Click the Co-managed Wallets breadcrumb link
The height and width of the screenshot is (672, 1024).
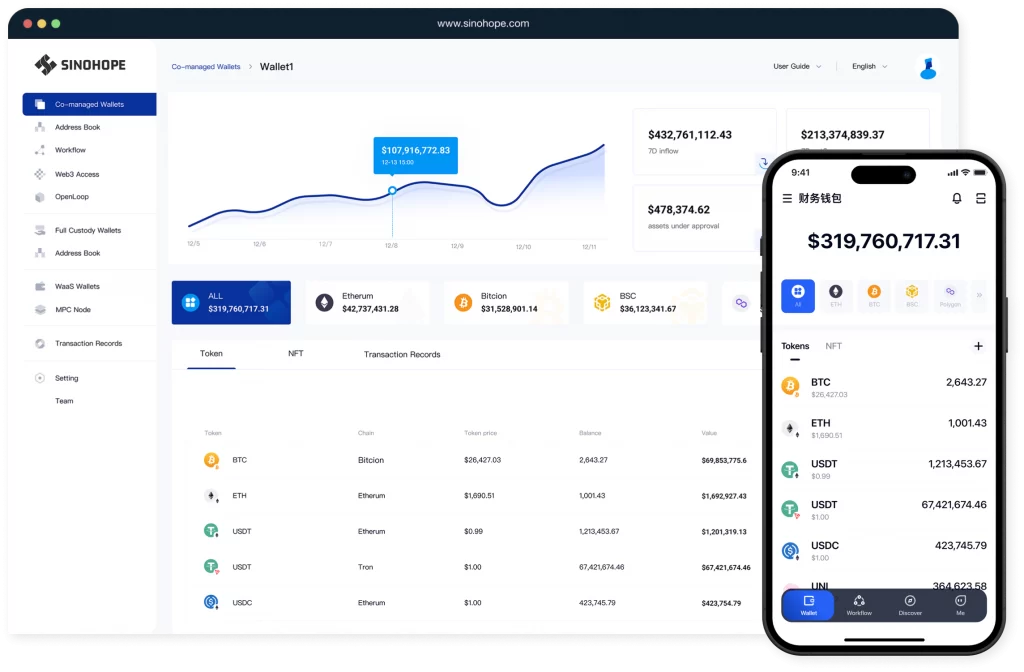206,67
